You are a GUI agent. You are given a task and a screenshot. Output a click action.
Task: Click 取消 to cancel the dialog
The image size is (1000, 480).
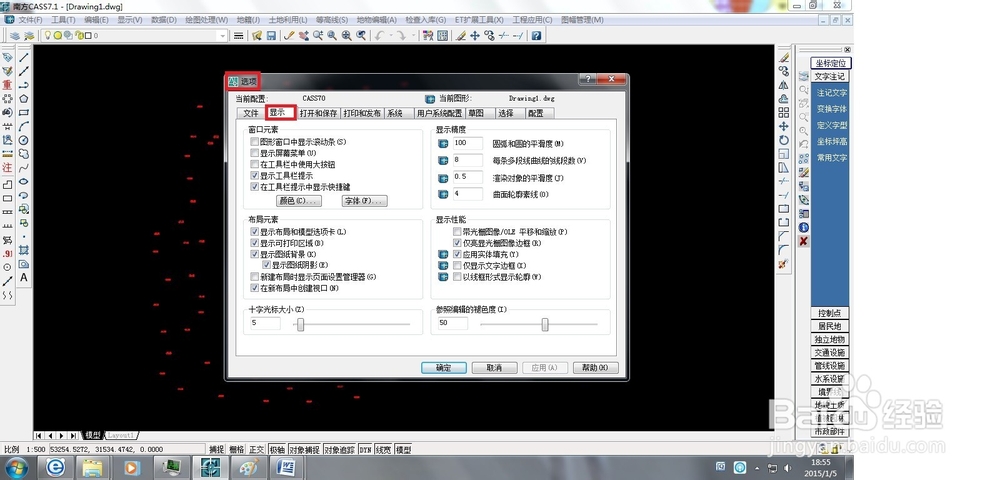pos(494,368)
